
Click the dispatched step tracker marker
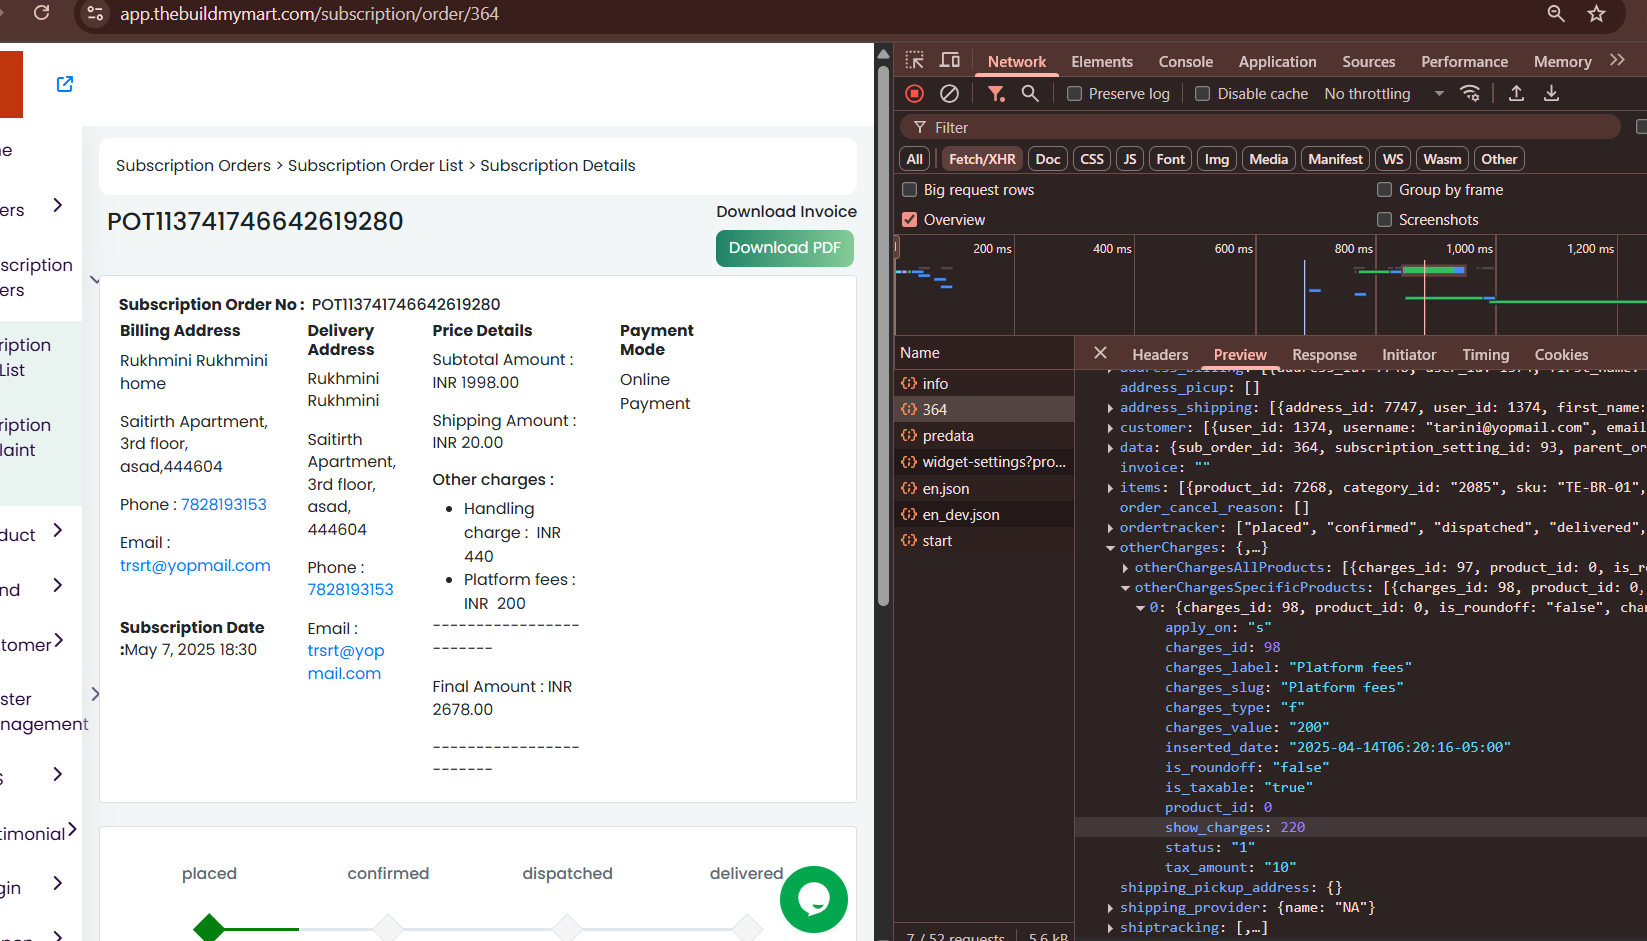tap(567, 928)
